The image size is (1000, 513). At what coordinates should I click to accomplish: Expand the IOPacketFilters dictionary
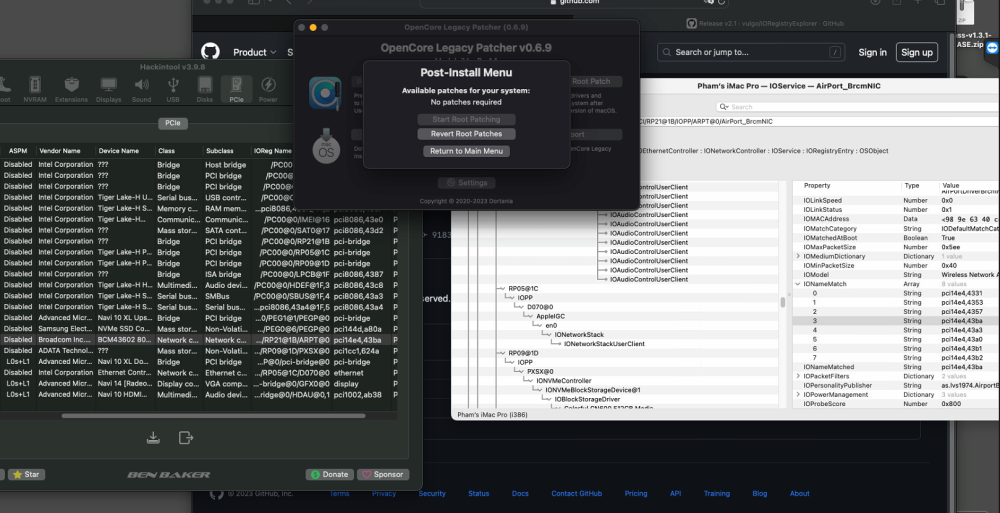click(x=798, y=376)
